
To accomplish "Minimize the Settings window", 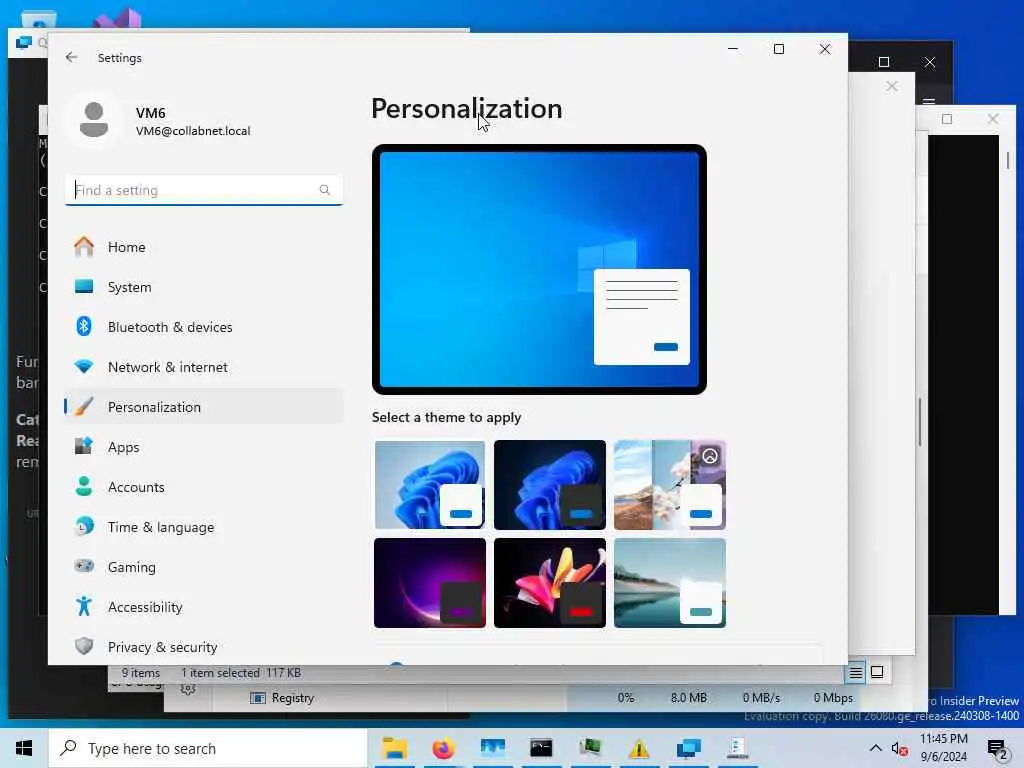I will coord(733,49).
